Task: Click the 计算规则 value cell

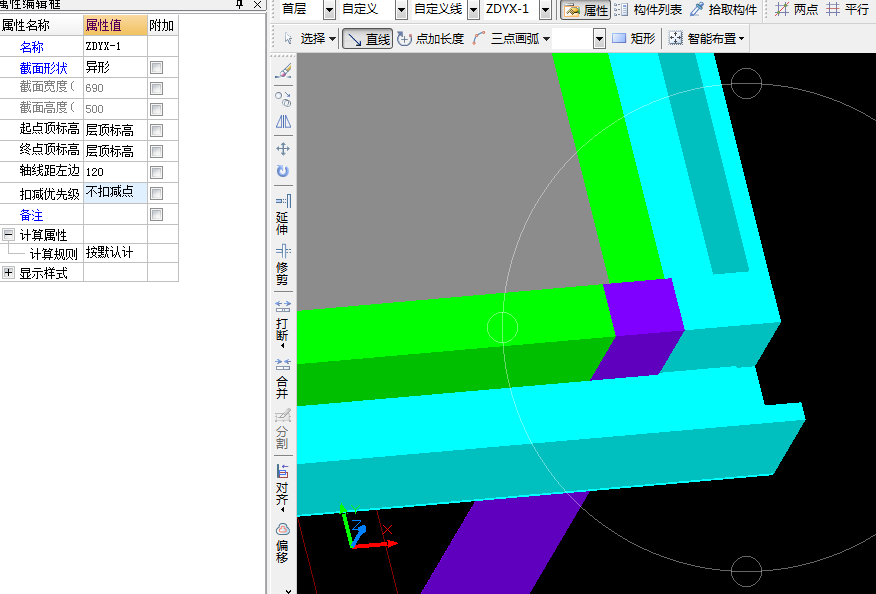Action: (116, 253)
